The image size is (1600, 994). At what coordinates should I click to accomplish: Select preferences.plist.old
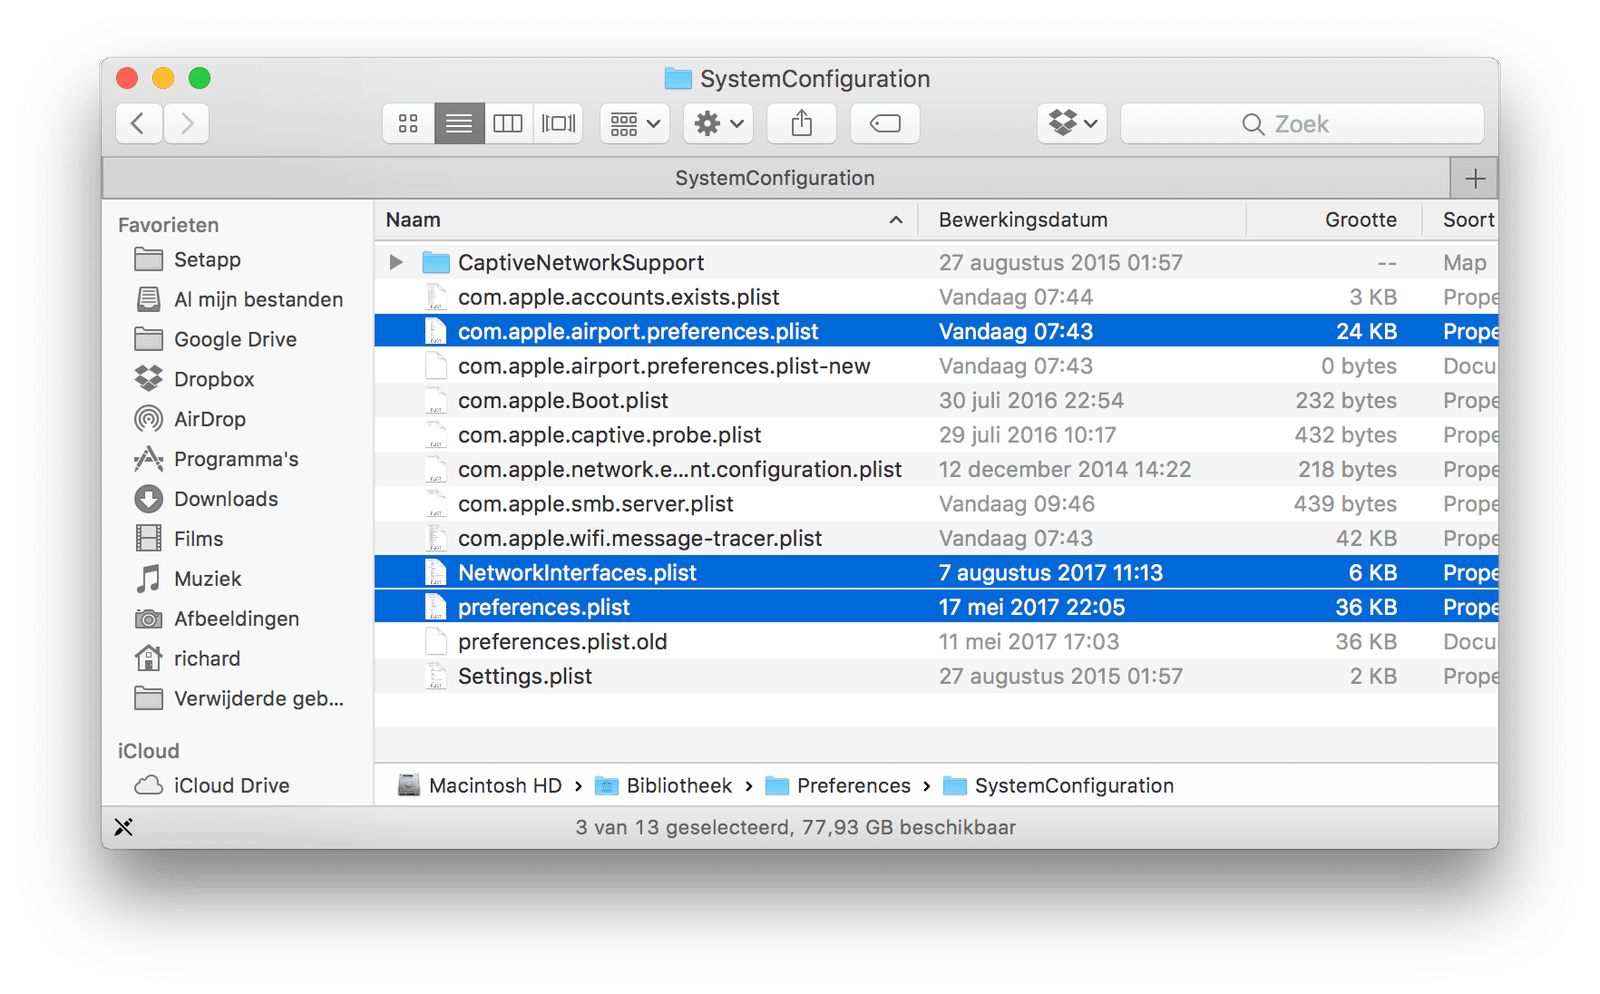pos(936,642)
